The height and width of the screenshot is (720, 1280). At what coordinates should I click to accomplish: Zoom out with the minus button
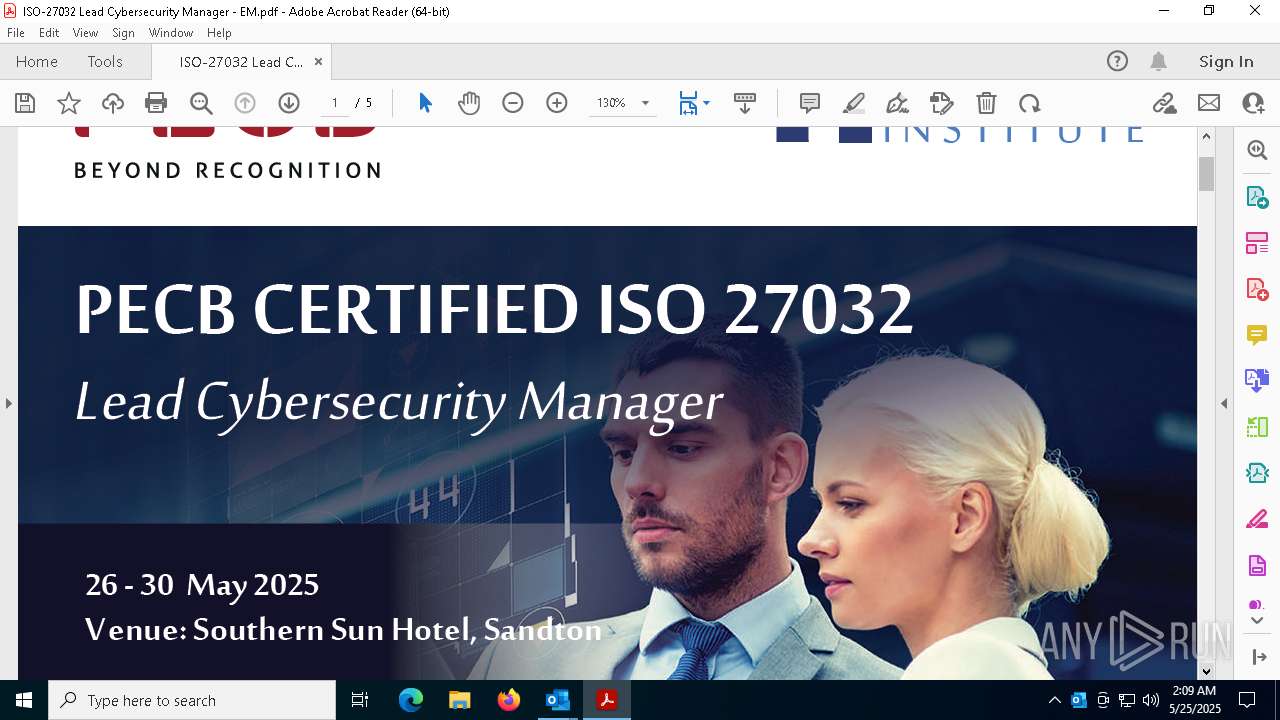(x=513, y=103)
